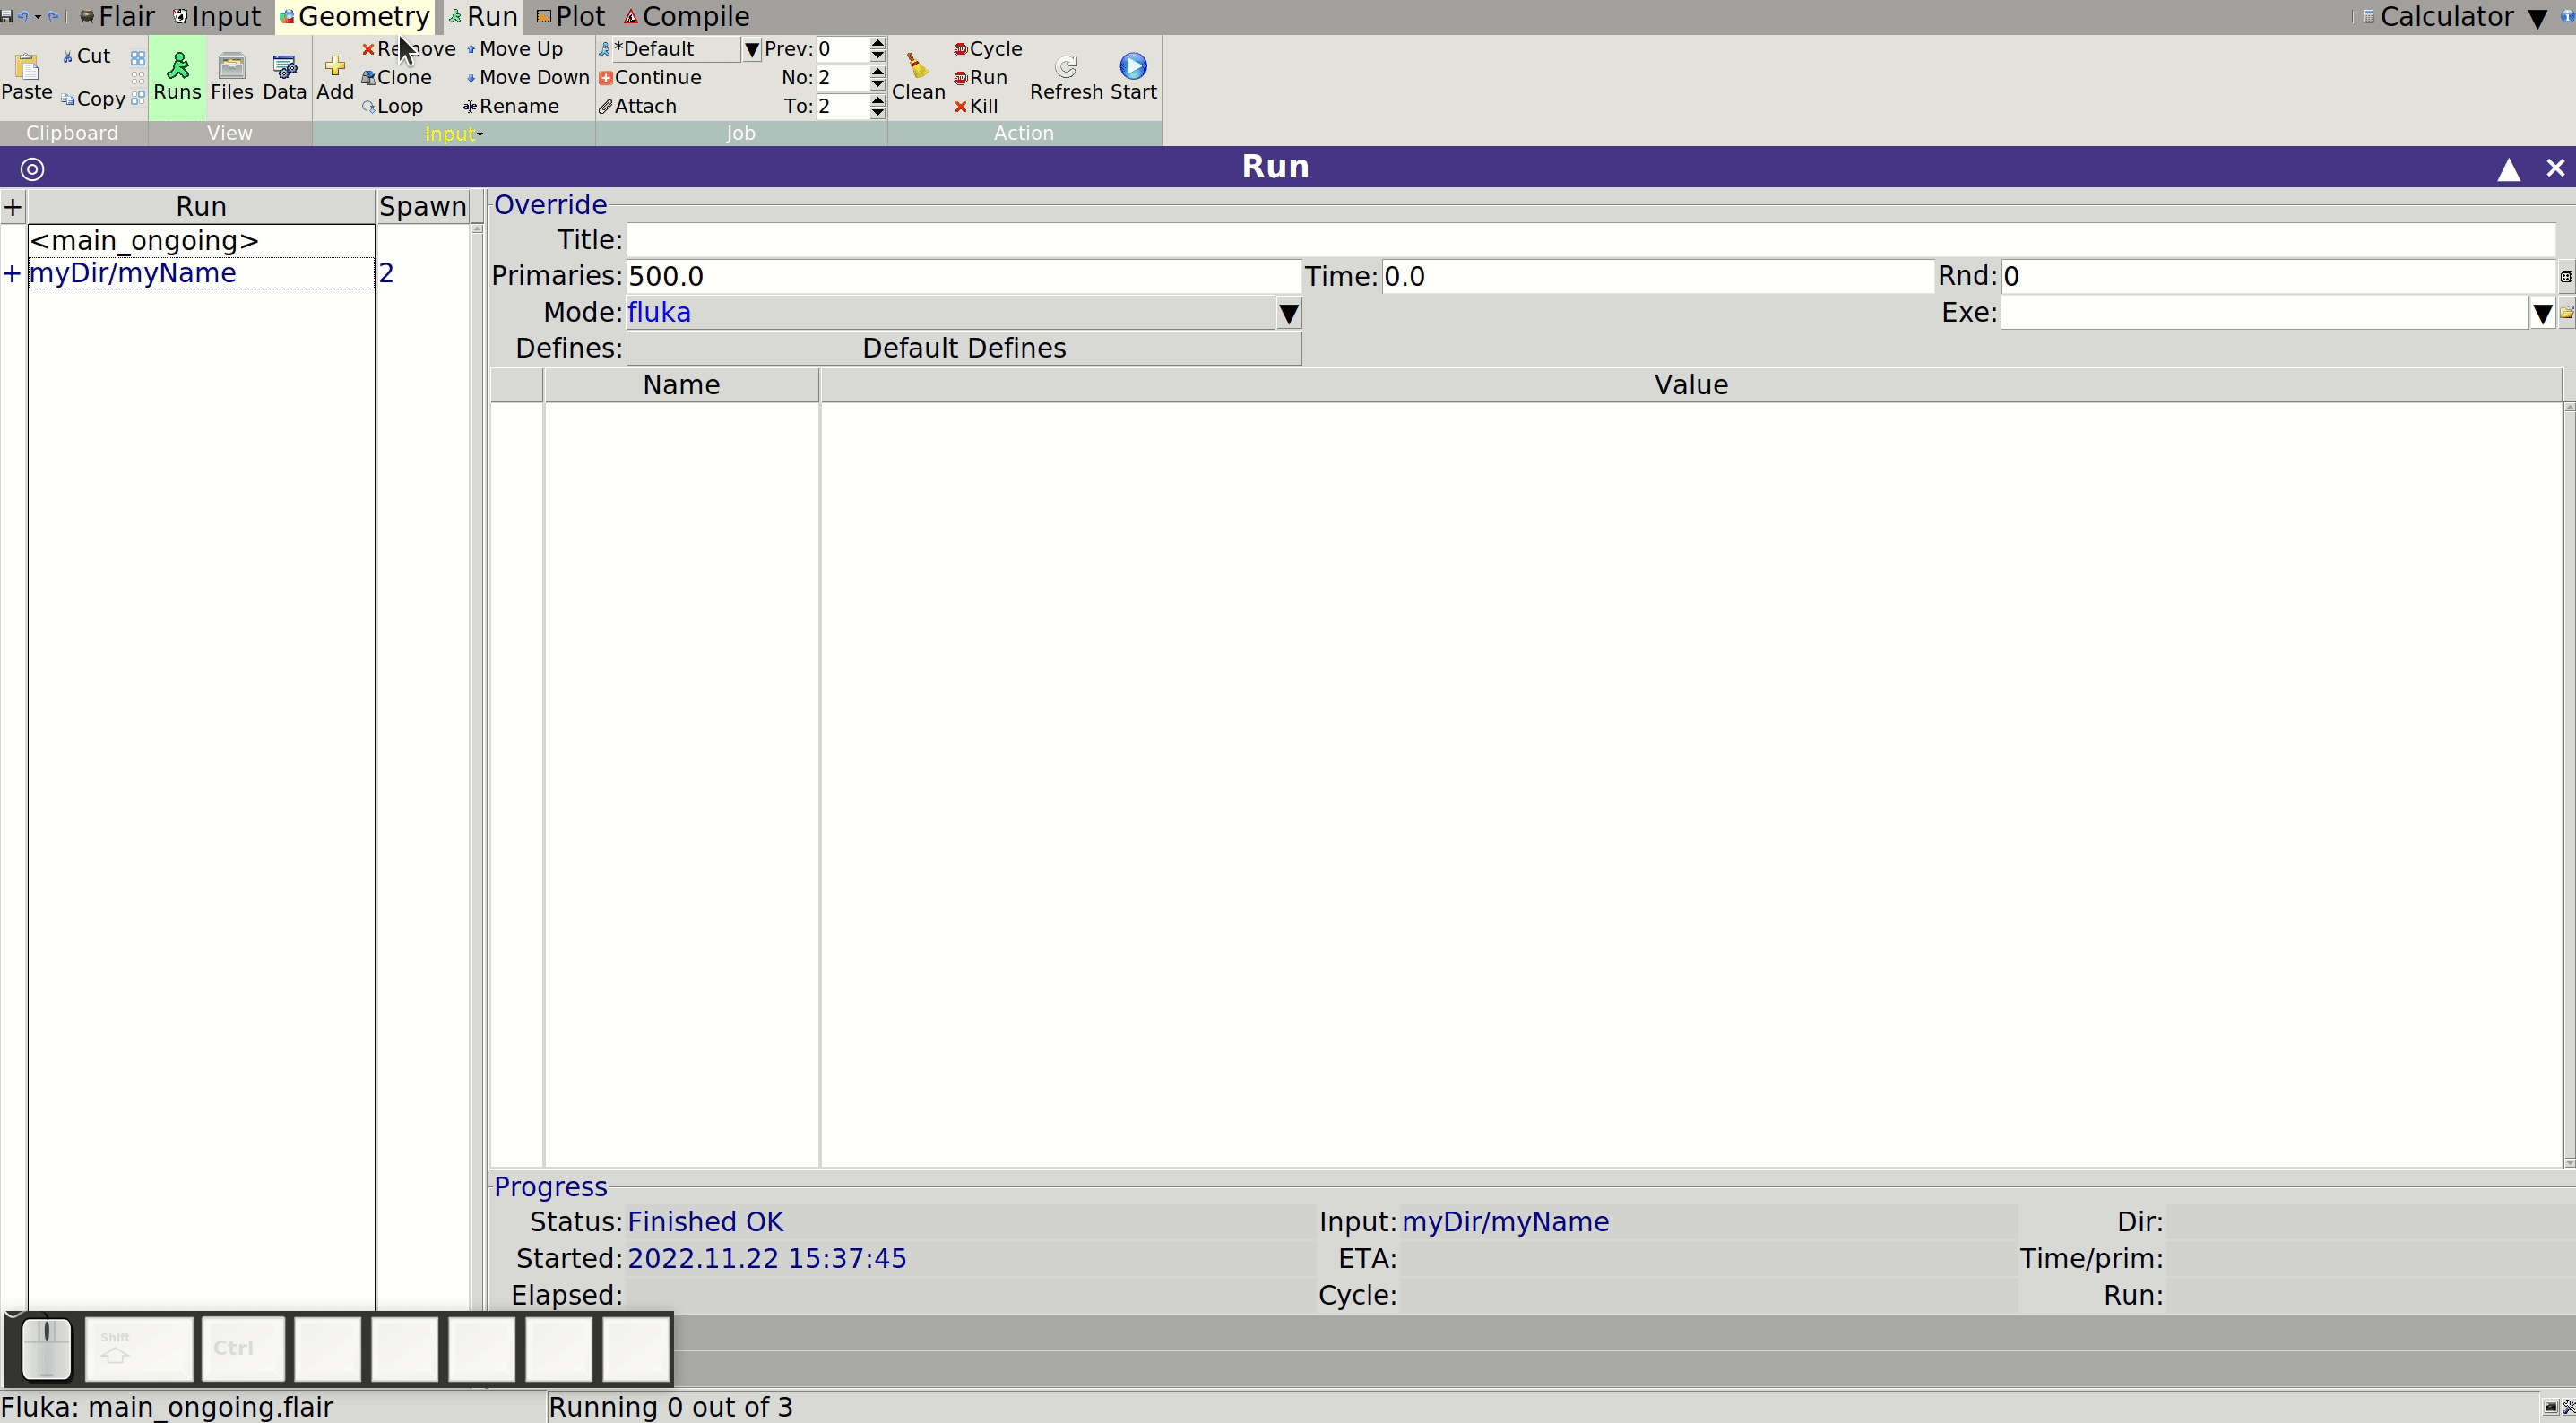This screenshot has height=1423, width=2576.
Task: Open the Files view icon
Action: 232,66
